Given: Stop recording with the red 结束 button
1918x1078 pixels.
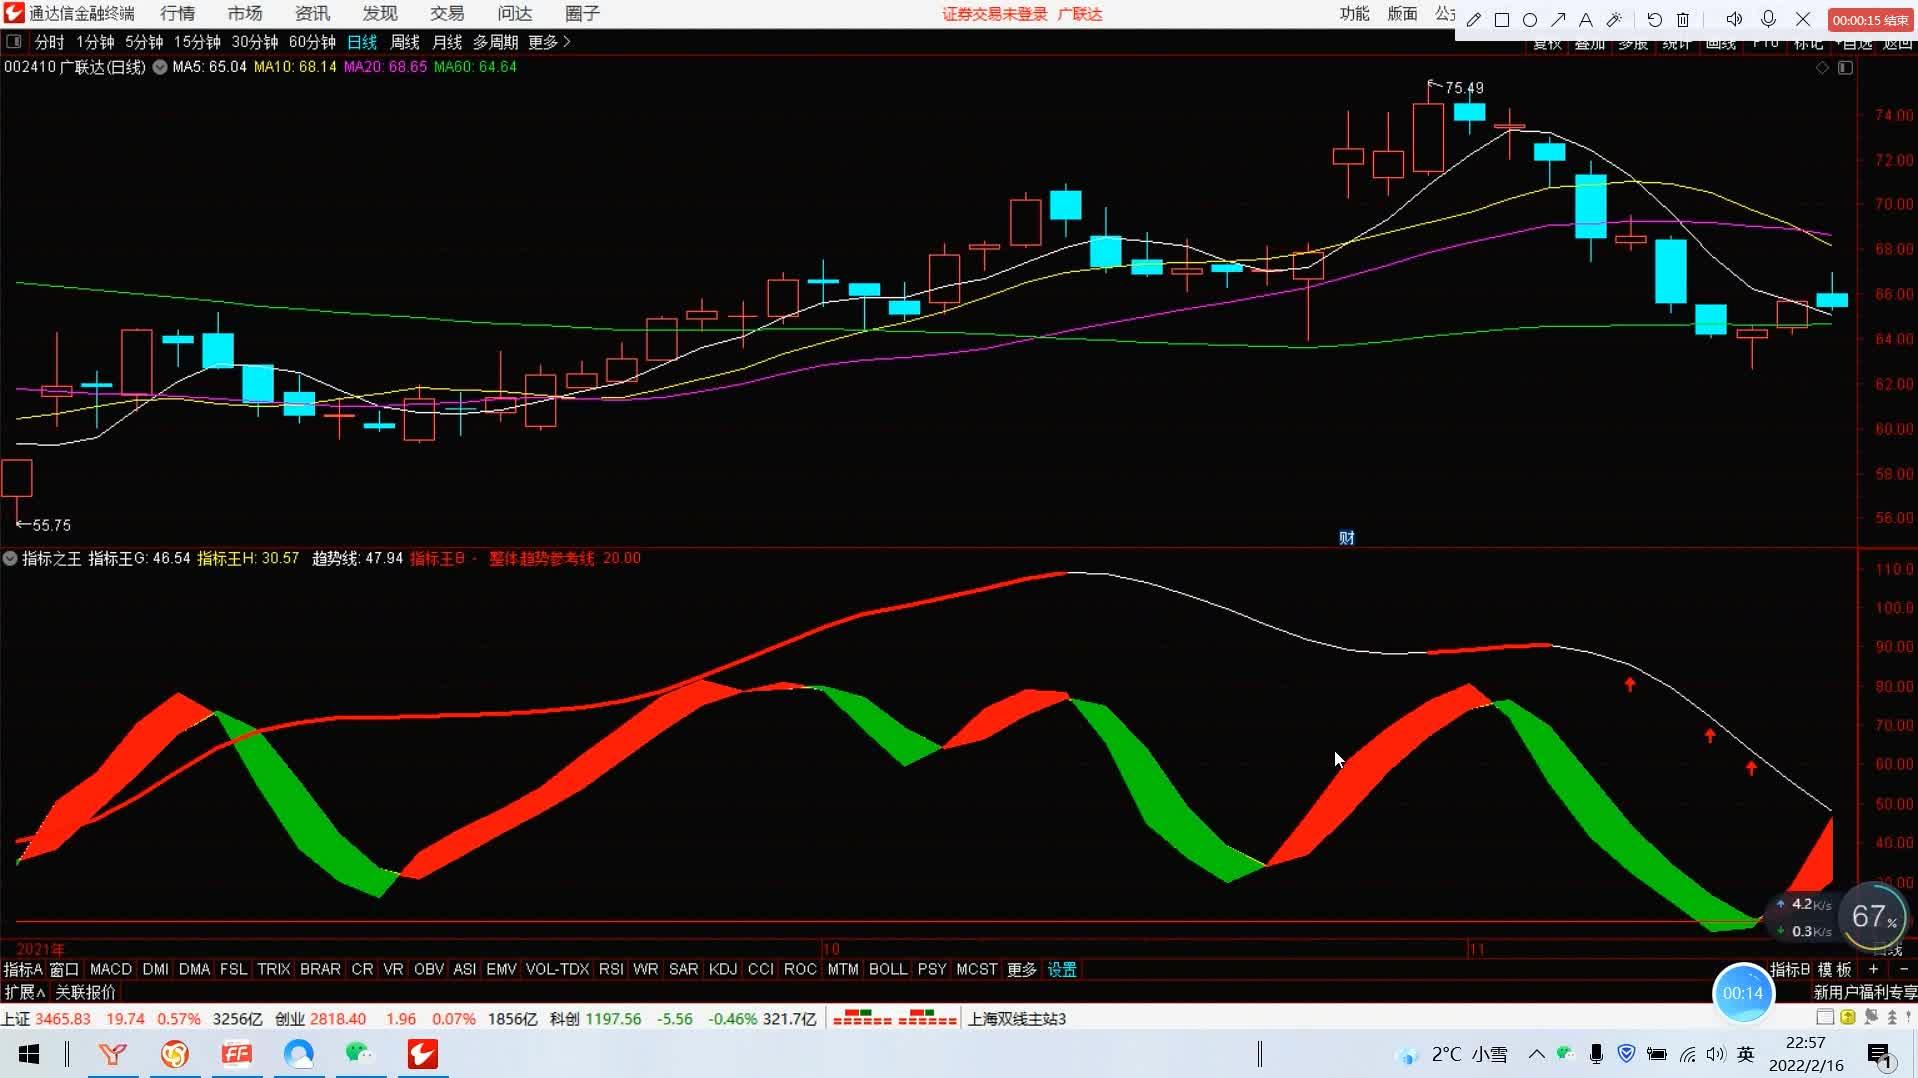Looking at the screenshot, I should 1870,20.
